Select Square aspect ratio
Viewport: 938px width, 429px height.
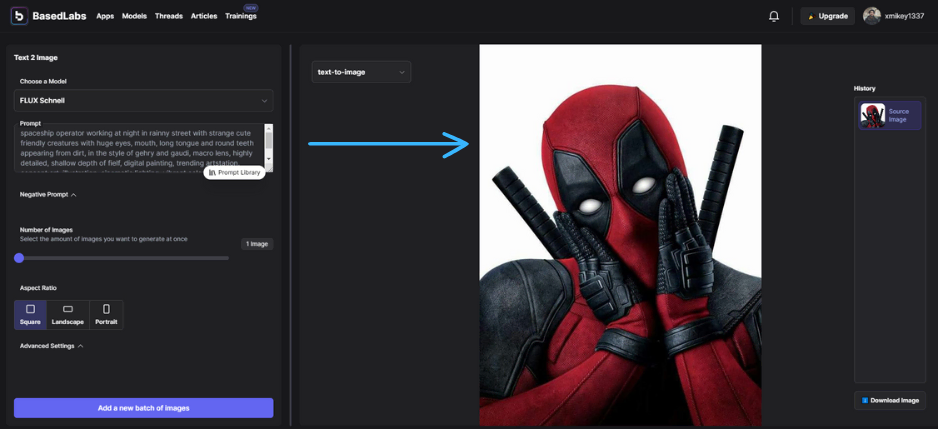(x=30, y=314)
